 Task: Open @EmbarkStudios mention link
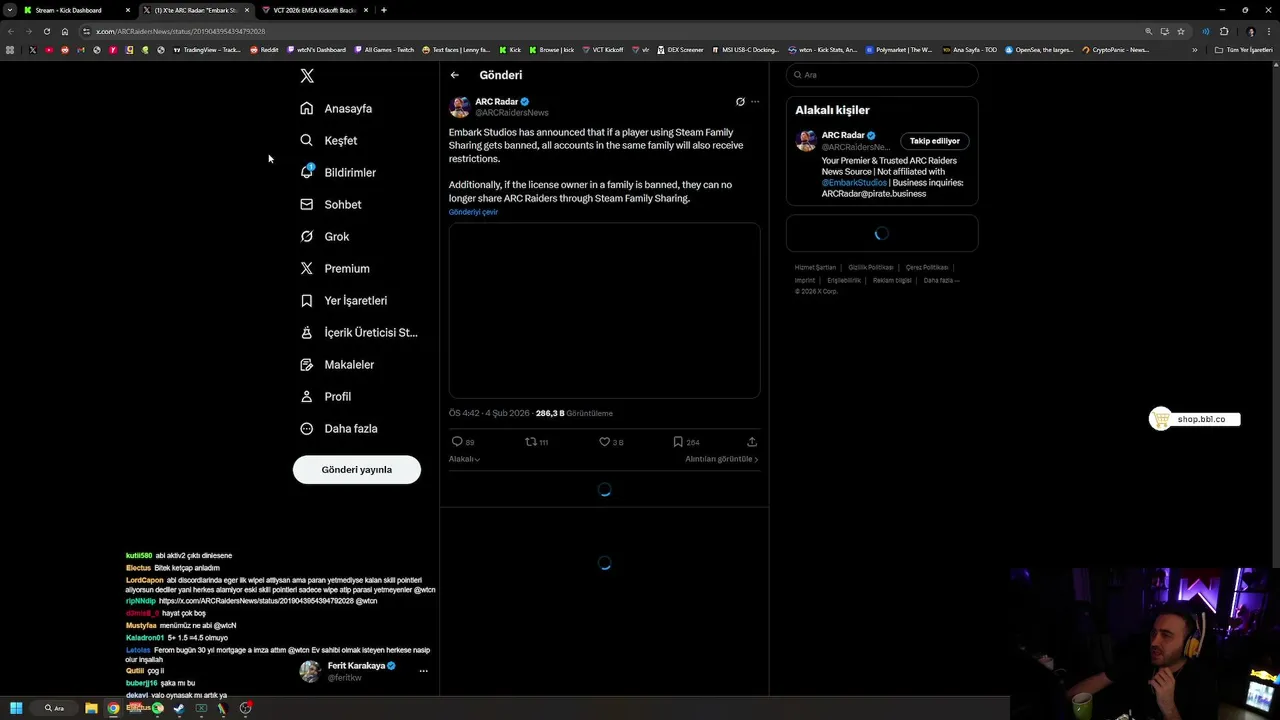click(854, 183)
